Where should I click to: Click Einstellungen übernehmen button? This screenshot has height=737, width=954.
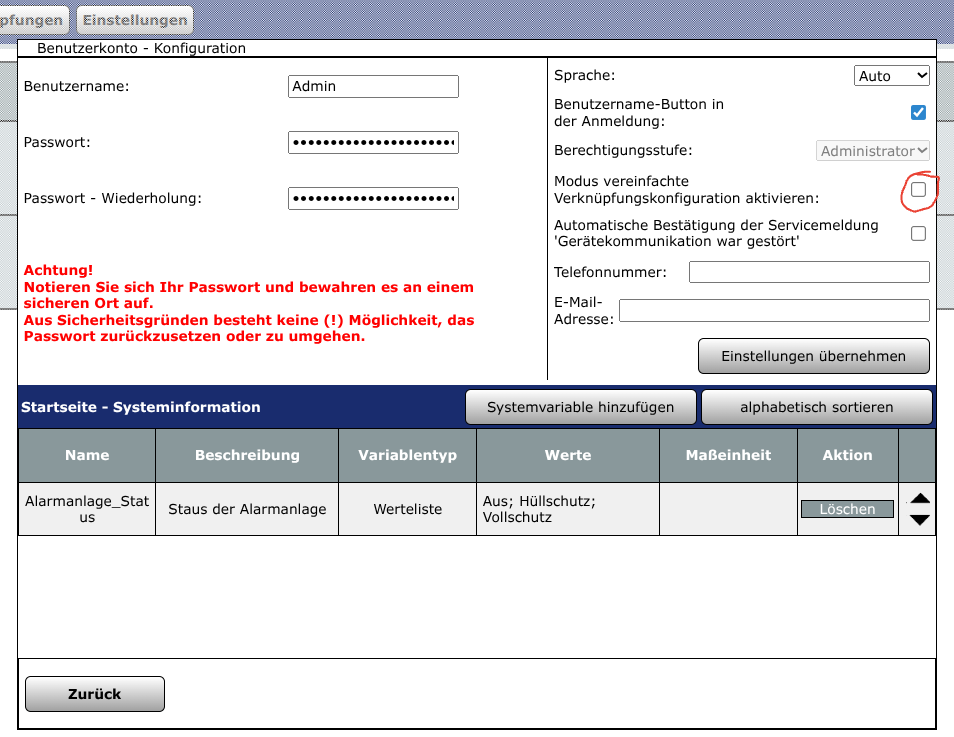(813, 356)
